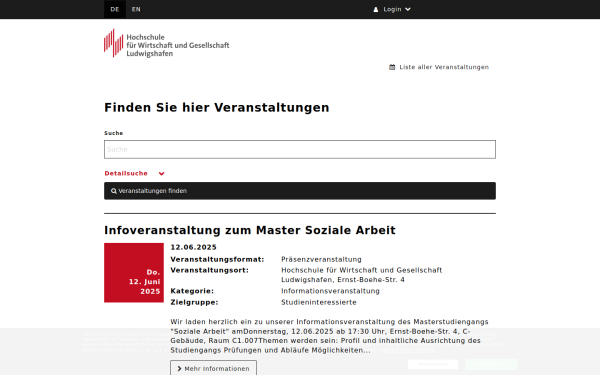Click the Kategorie label

click(192, 291)
